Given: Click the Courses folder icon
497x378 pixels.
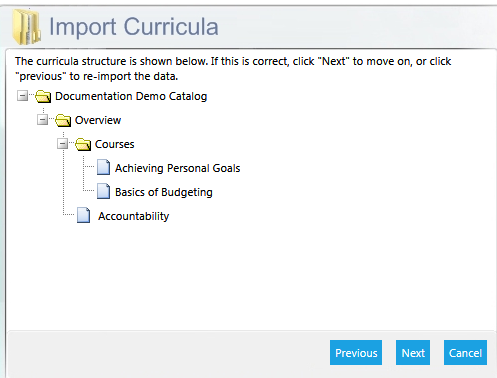Looking at the screenshot, I should pos(83,144).
